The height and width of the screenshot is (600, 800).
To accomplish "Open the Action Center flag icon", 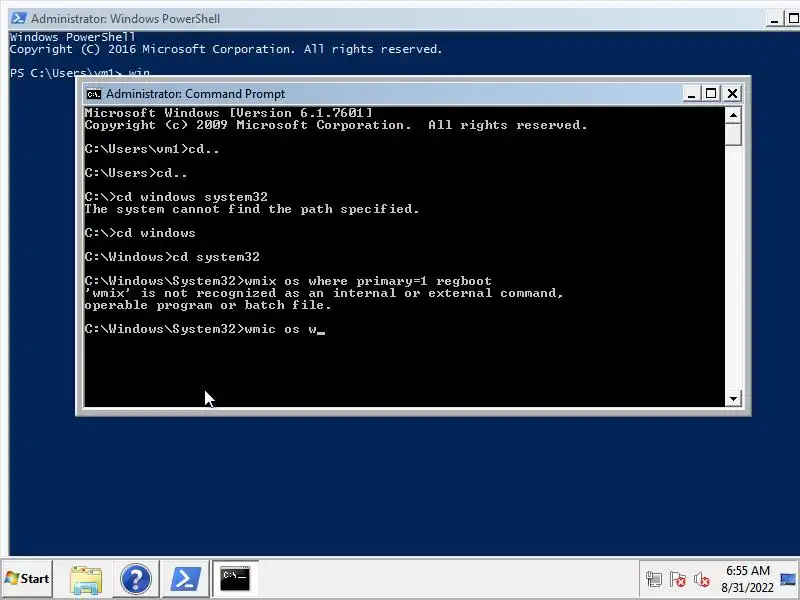I will [x=678, y=579].
